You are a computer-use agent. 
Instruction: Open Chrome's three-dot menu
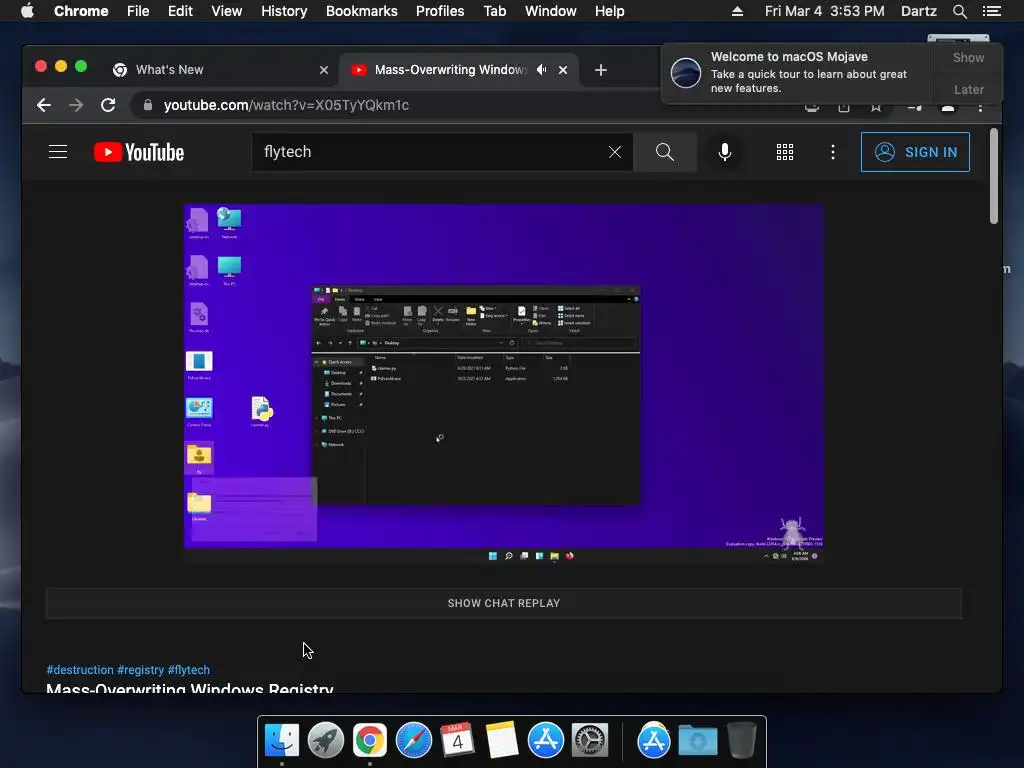click(x=980, y=108)
